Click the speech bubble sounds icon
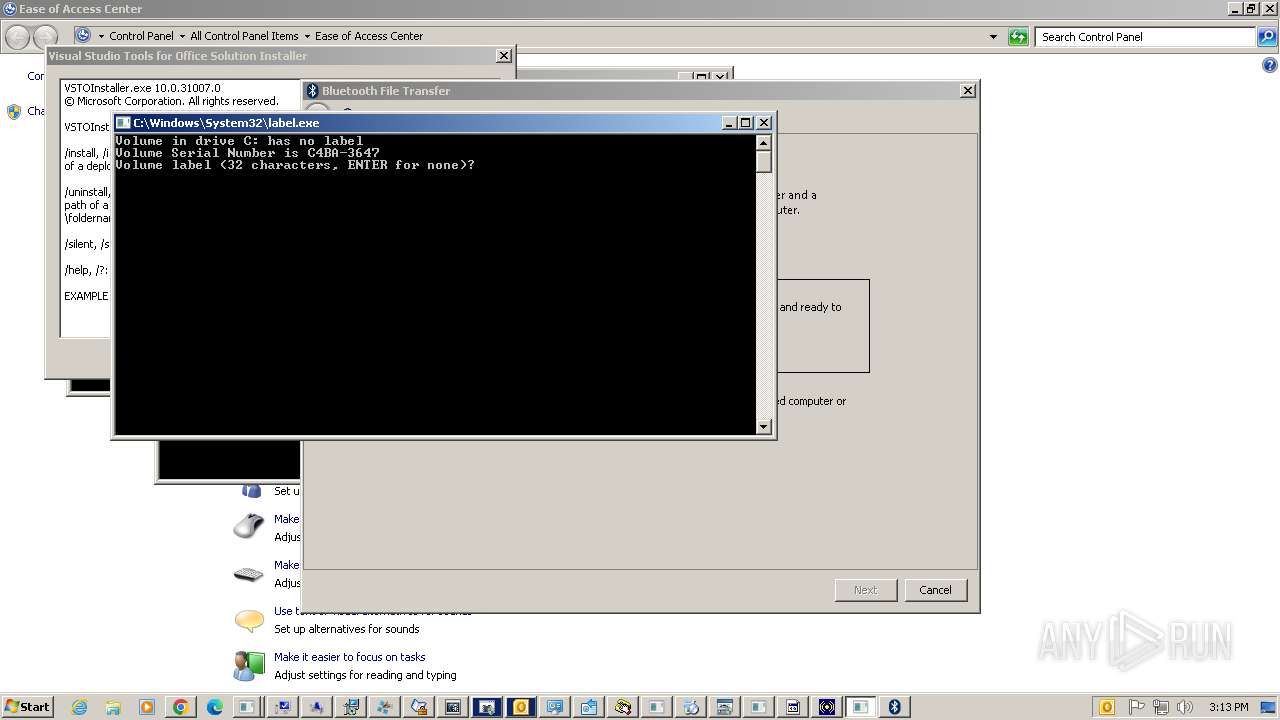This screenshot has height=720, width=1280. click(x=249, y=620)
